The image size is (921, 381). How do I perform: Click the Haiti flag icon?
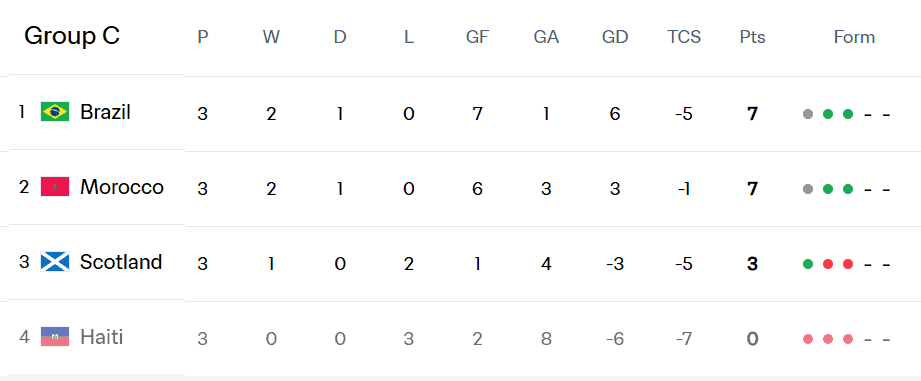pyautogui.click(x=55, y=336)
